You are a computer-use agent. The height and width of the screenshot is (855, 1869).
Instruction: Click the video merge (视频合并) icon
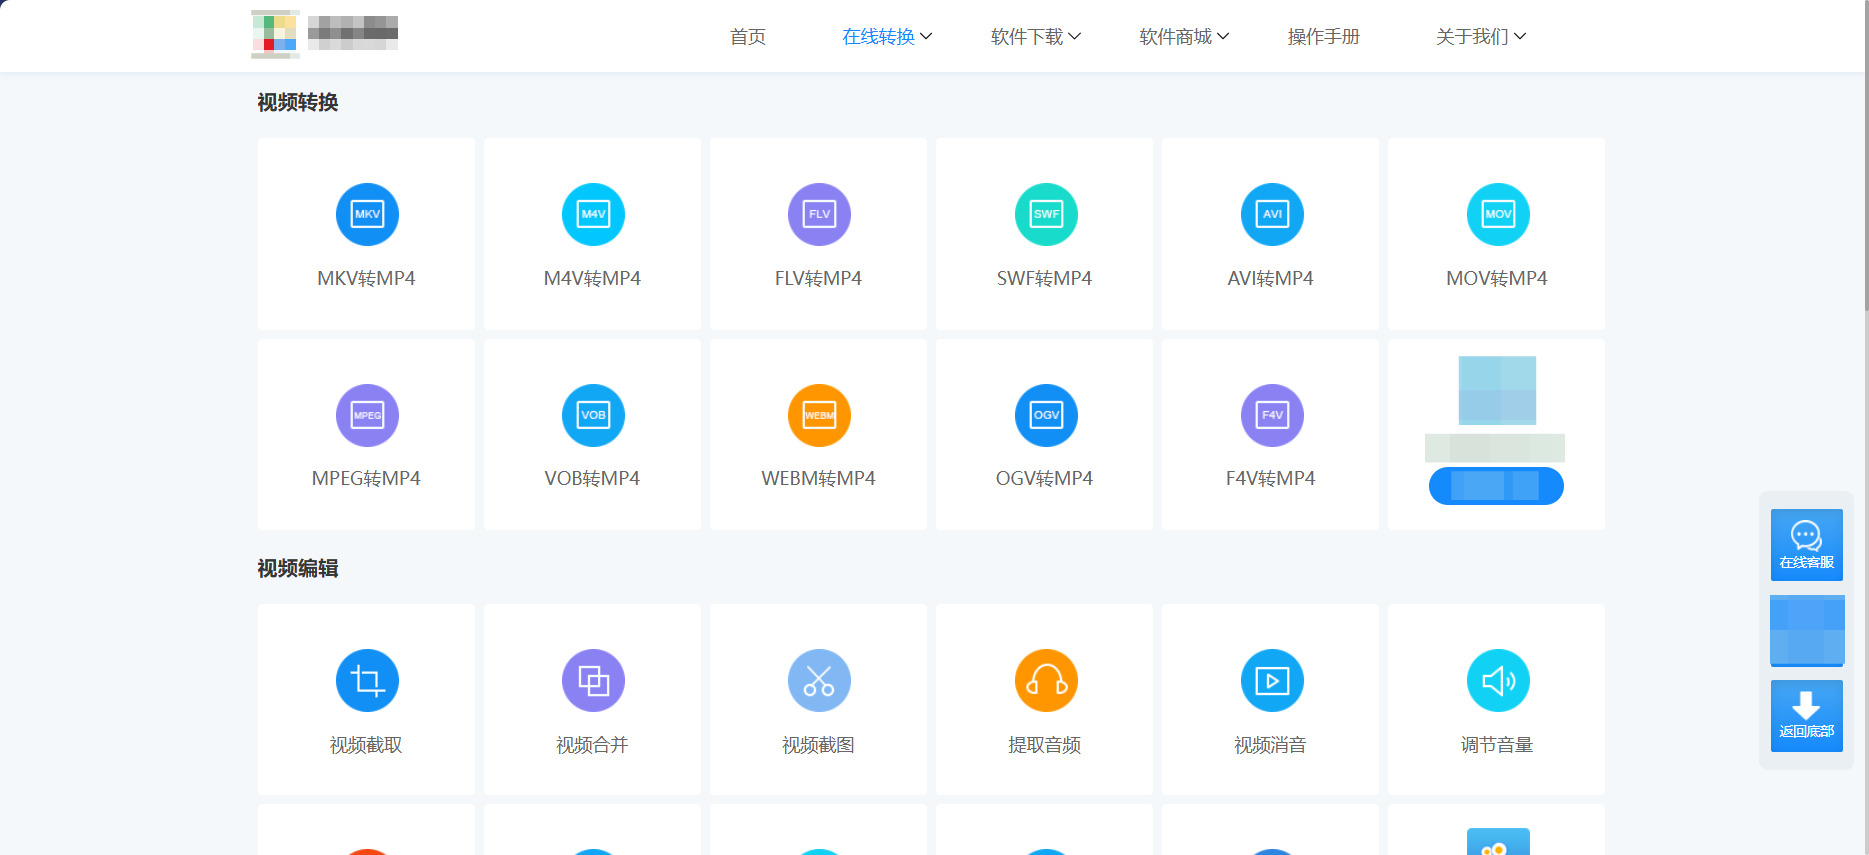(x=593, y=681)
